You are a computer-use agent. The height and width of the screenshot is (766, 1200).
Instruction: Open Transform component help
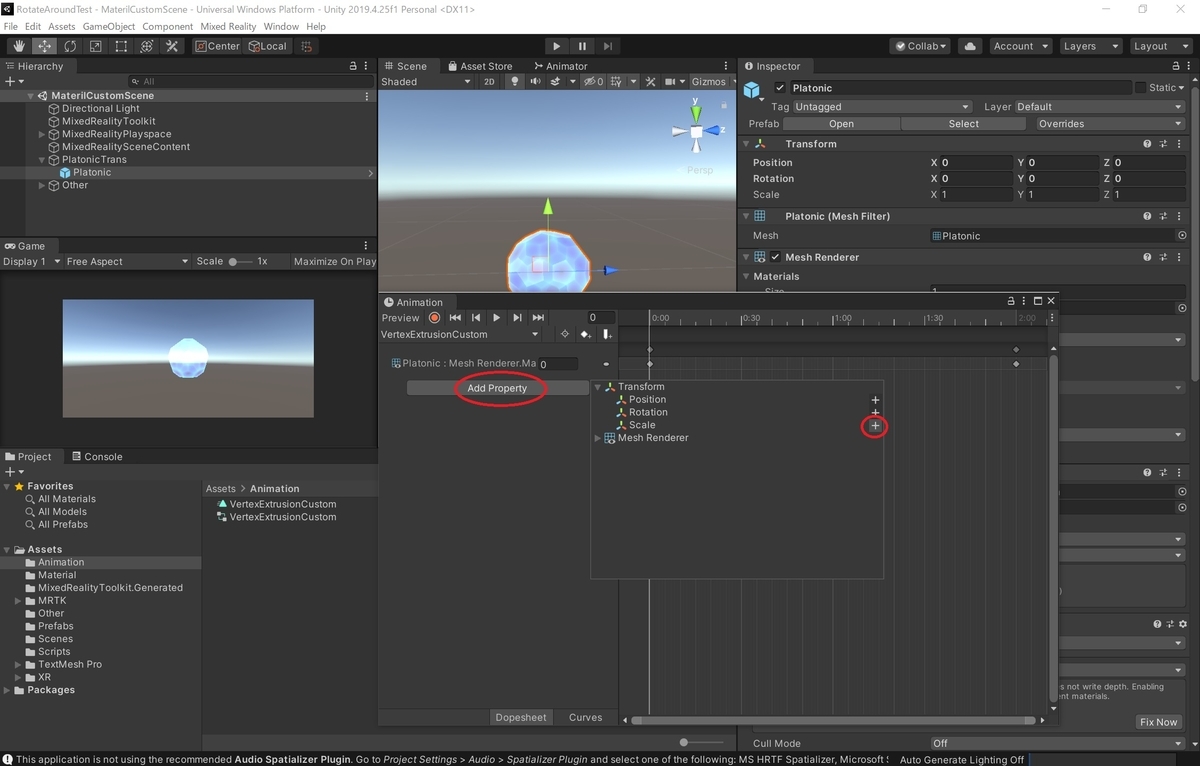pyautogui.click(x=1147, y=144)
